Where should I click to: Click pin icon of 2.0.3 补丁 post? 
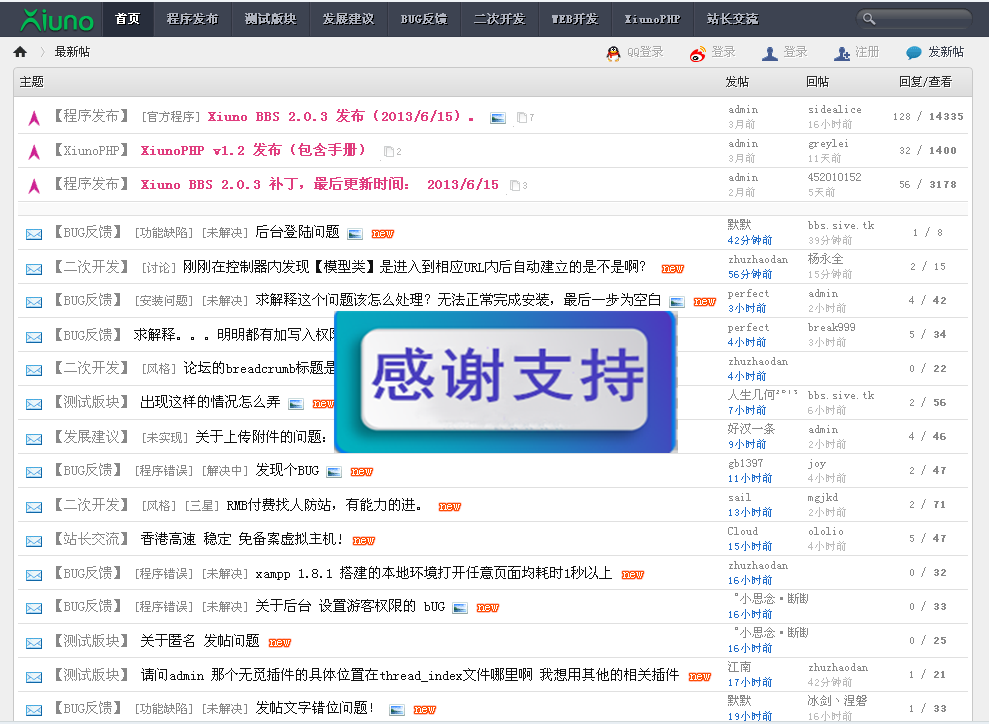pos(34,185)
